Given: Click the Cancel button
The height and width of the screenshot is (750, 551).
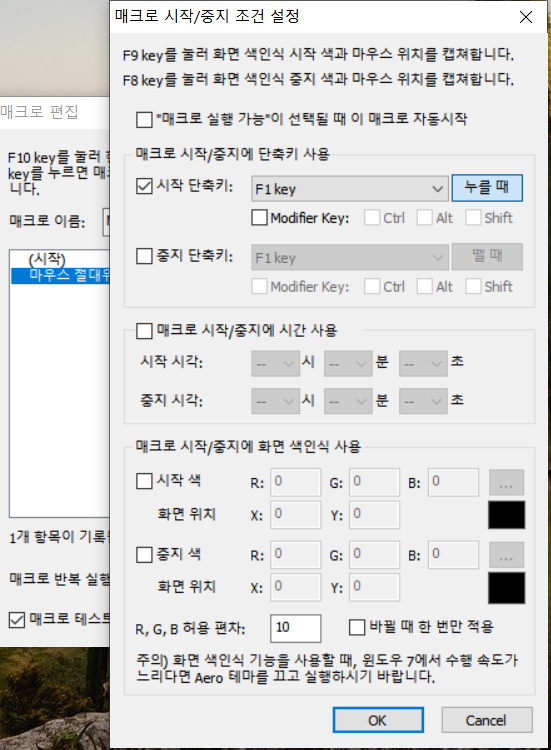Looking at the screenshot, I should click(x=487, y=720).
